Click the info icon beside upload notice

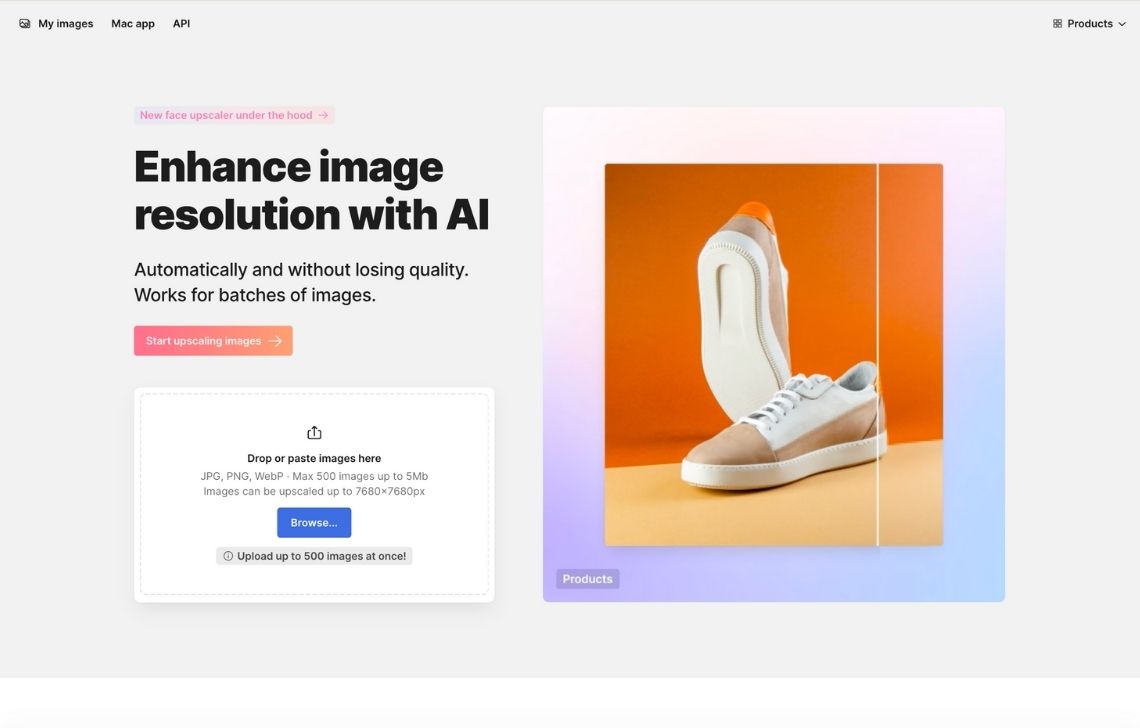(228, 556)
